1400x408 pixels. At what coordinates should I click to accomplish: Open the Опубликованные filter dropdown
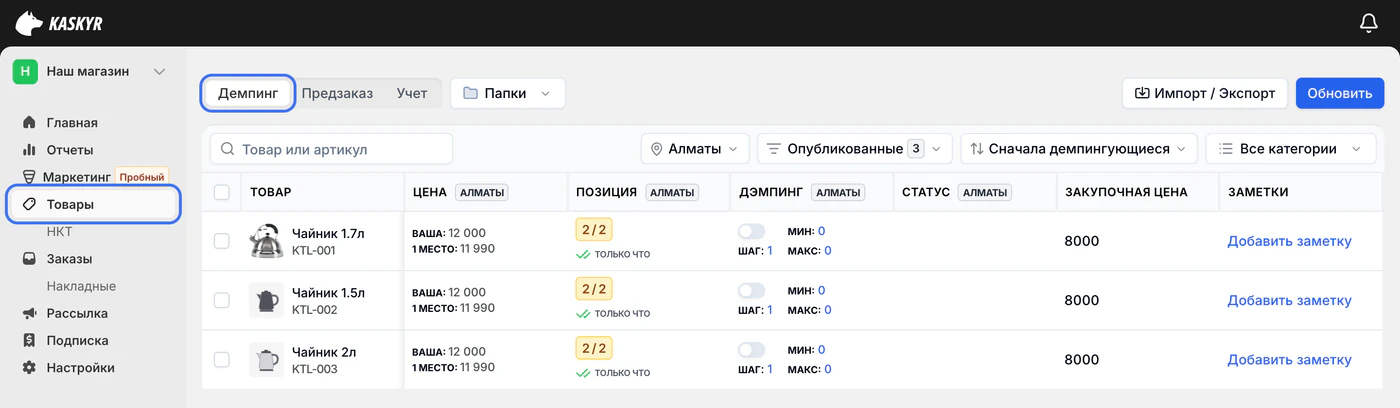coord(855,149)
